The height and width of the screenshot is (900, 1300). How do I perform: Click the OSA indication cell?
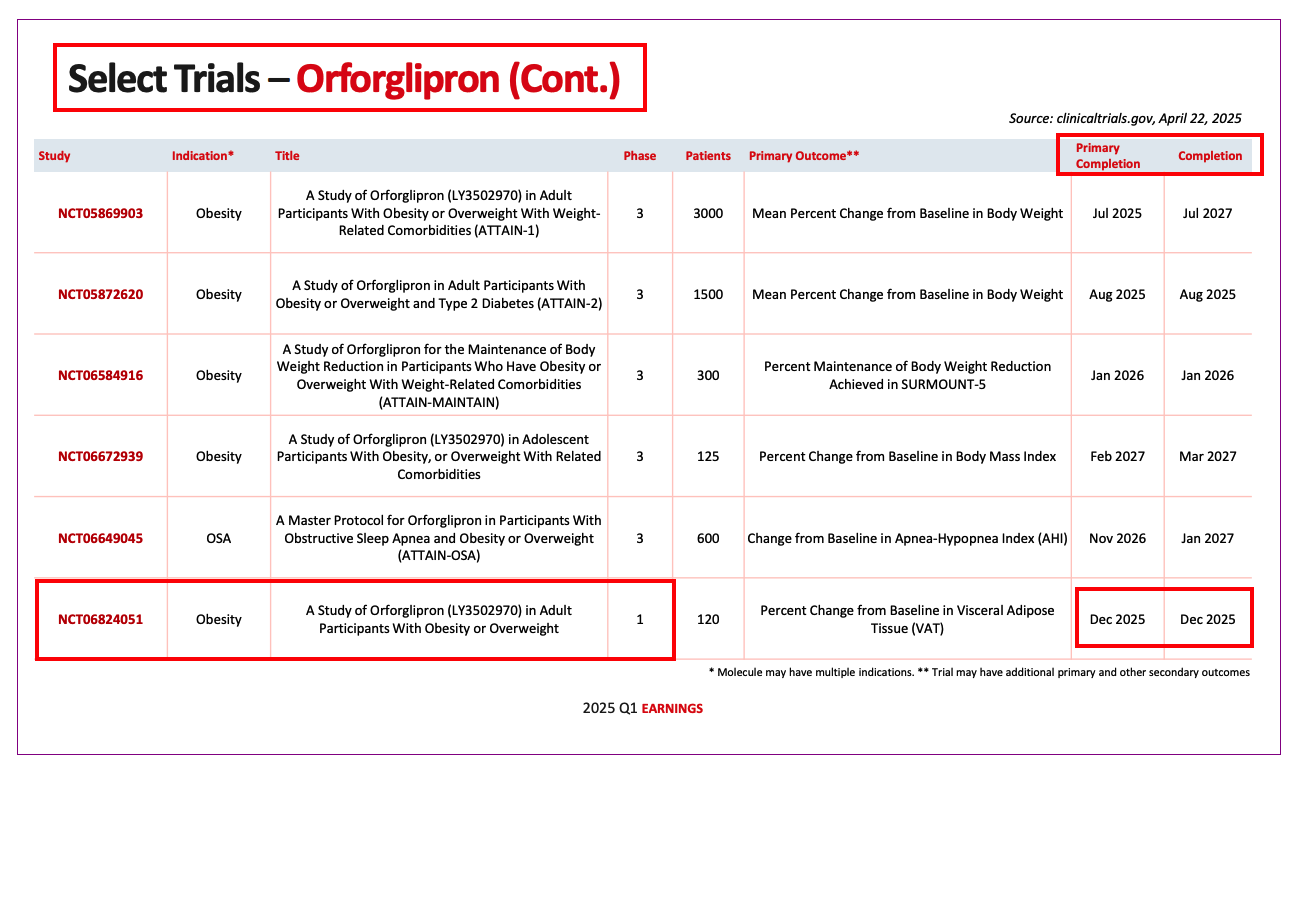point(218,538)
